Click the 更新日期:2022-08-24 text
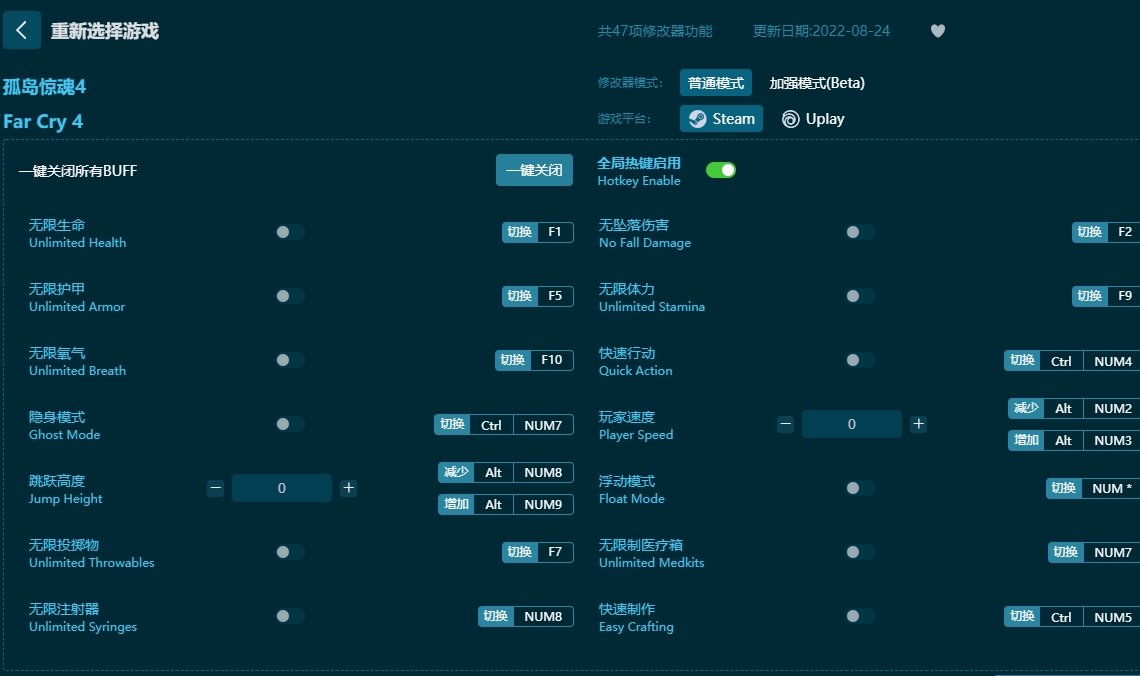 tap(821, 31)
